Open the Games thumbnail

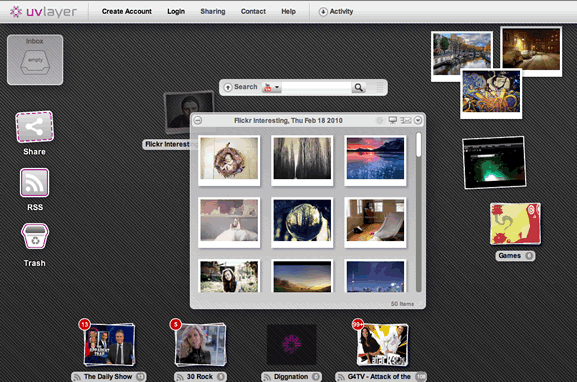coord(515,224)
